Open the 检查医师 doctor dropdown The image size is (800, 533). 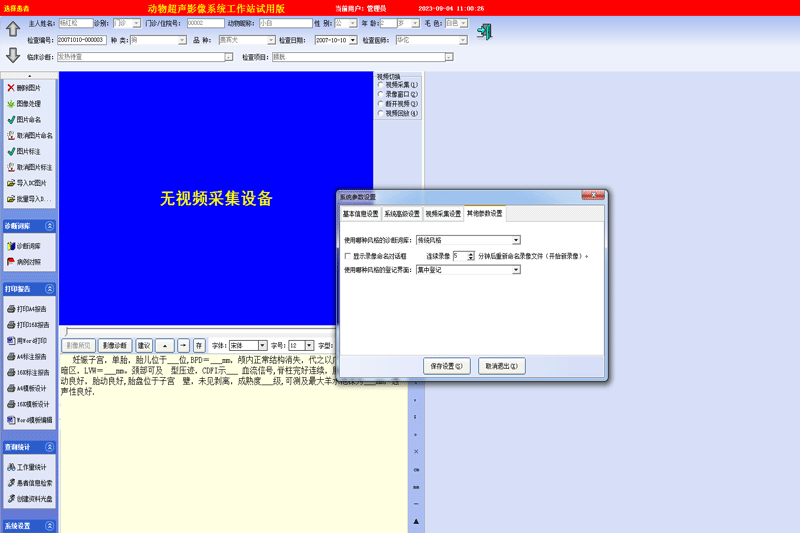tap(462, 40)
